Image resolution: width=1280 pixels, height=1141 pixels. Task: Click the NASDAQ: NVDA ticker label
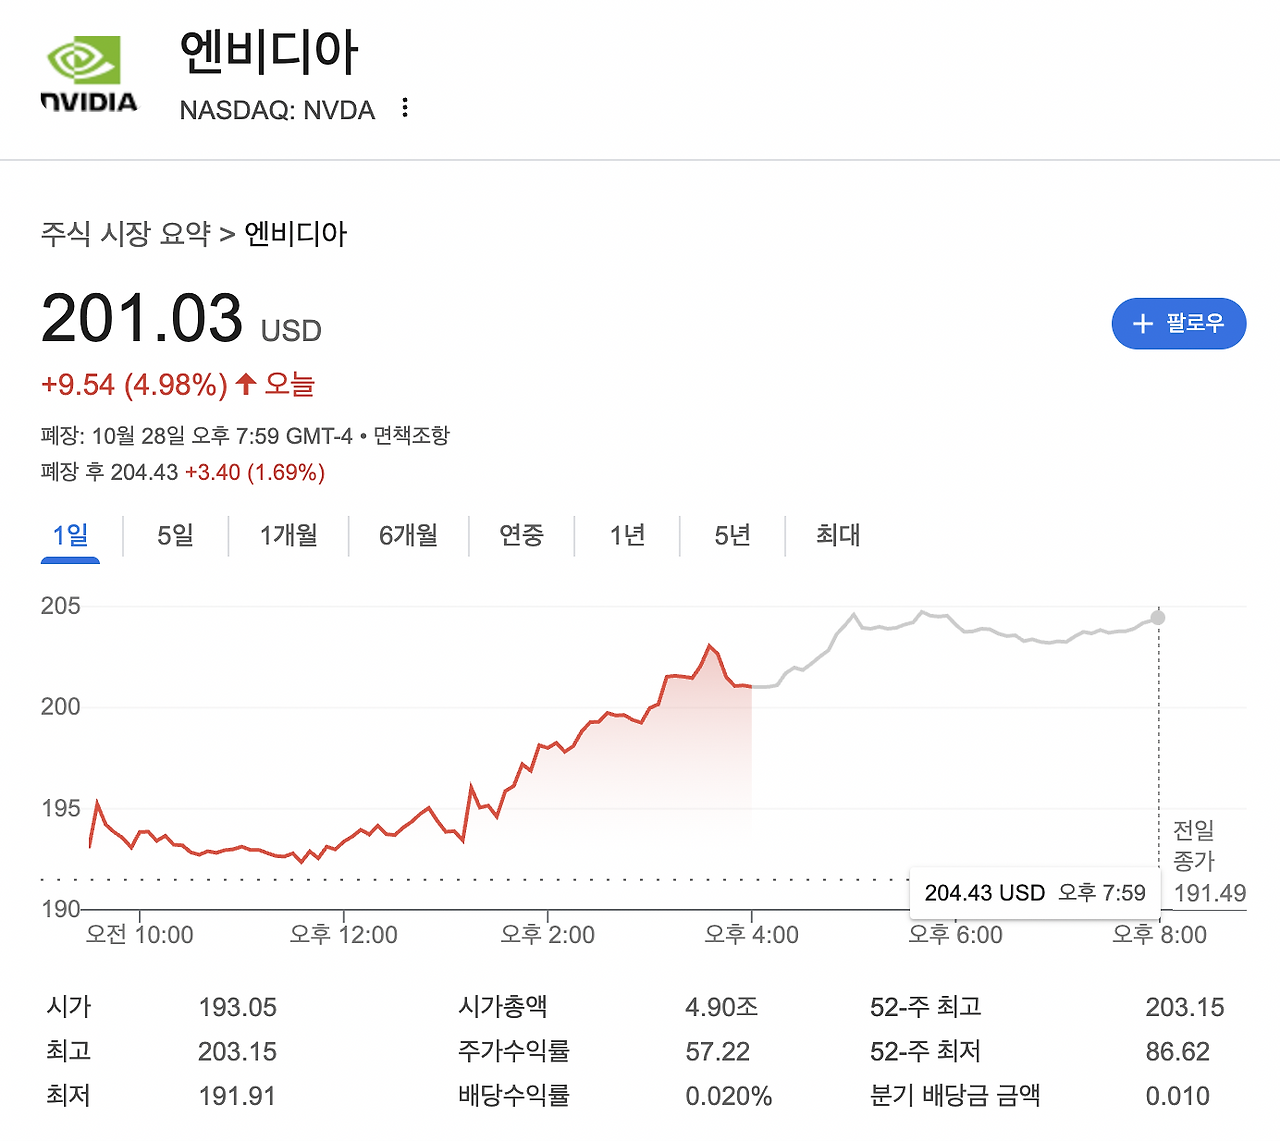point(276,110)
